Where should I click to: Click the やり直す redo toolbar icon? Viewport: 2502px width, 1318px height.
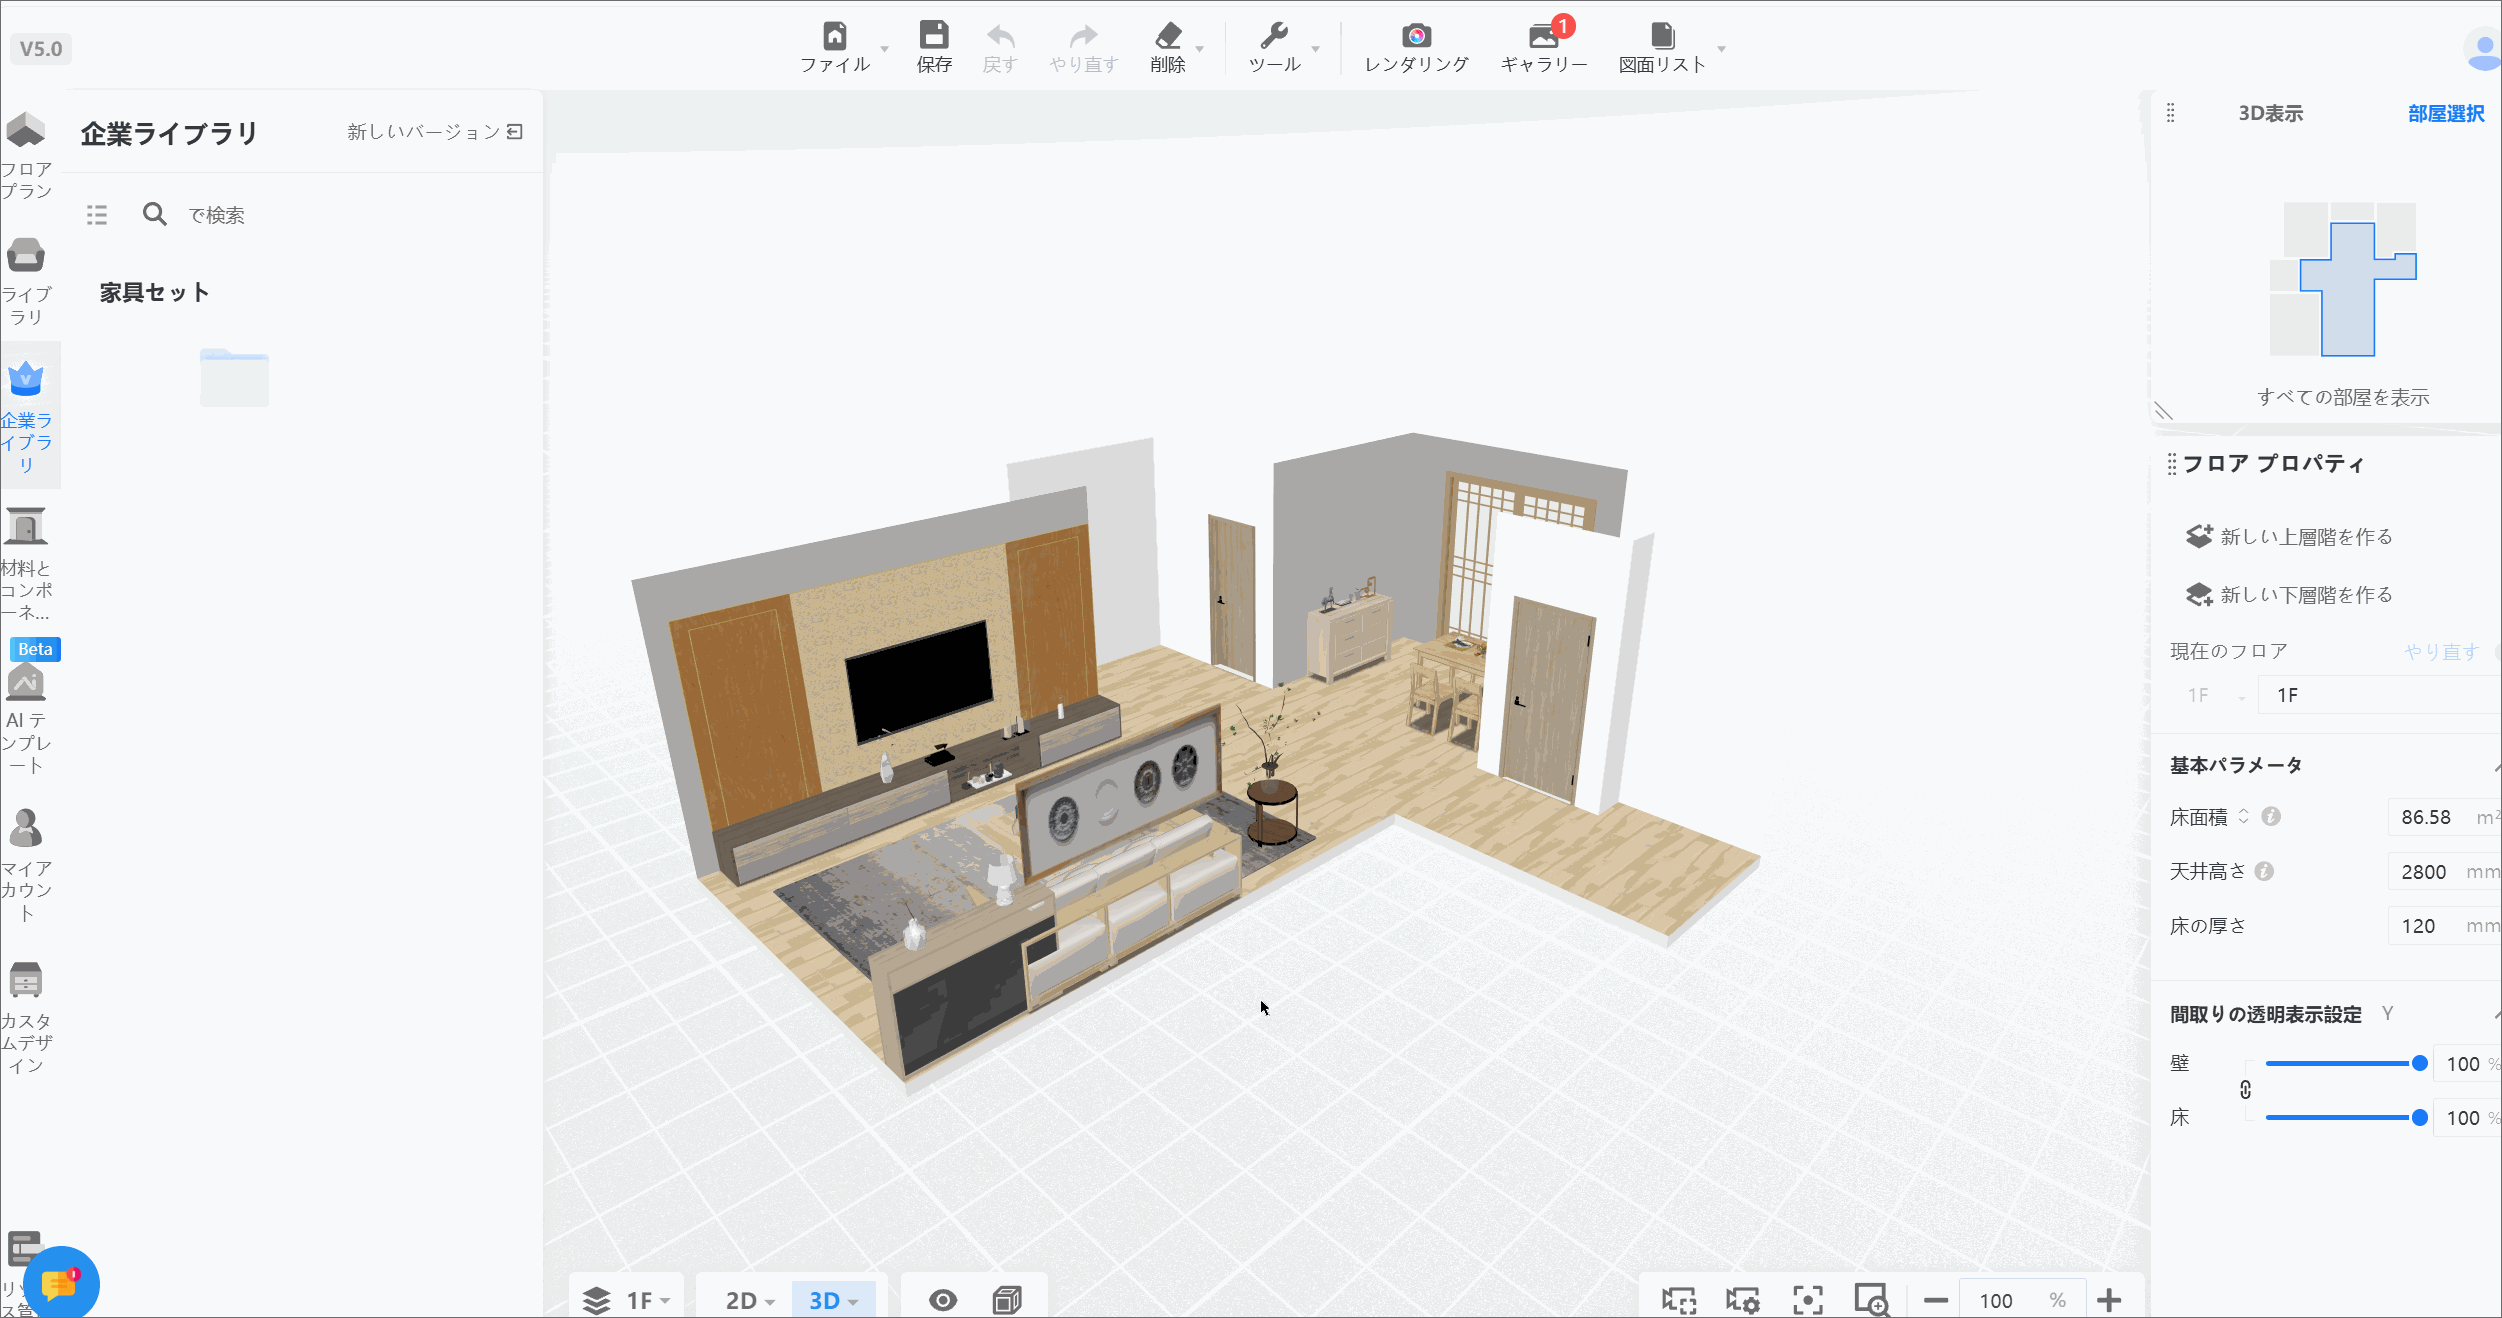point(1083,36)
